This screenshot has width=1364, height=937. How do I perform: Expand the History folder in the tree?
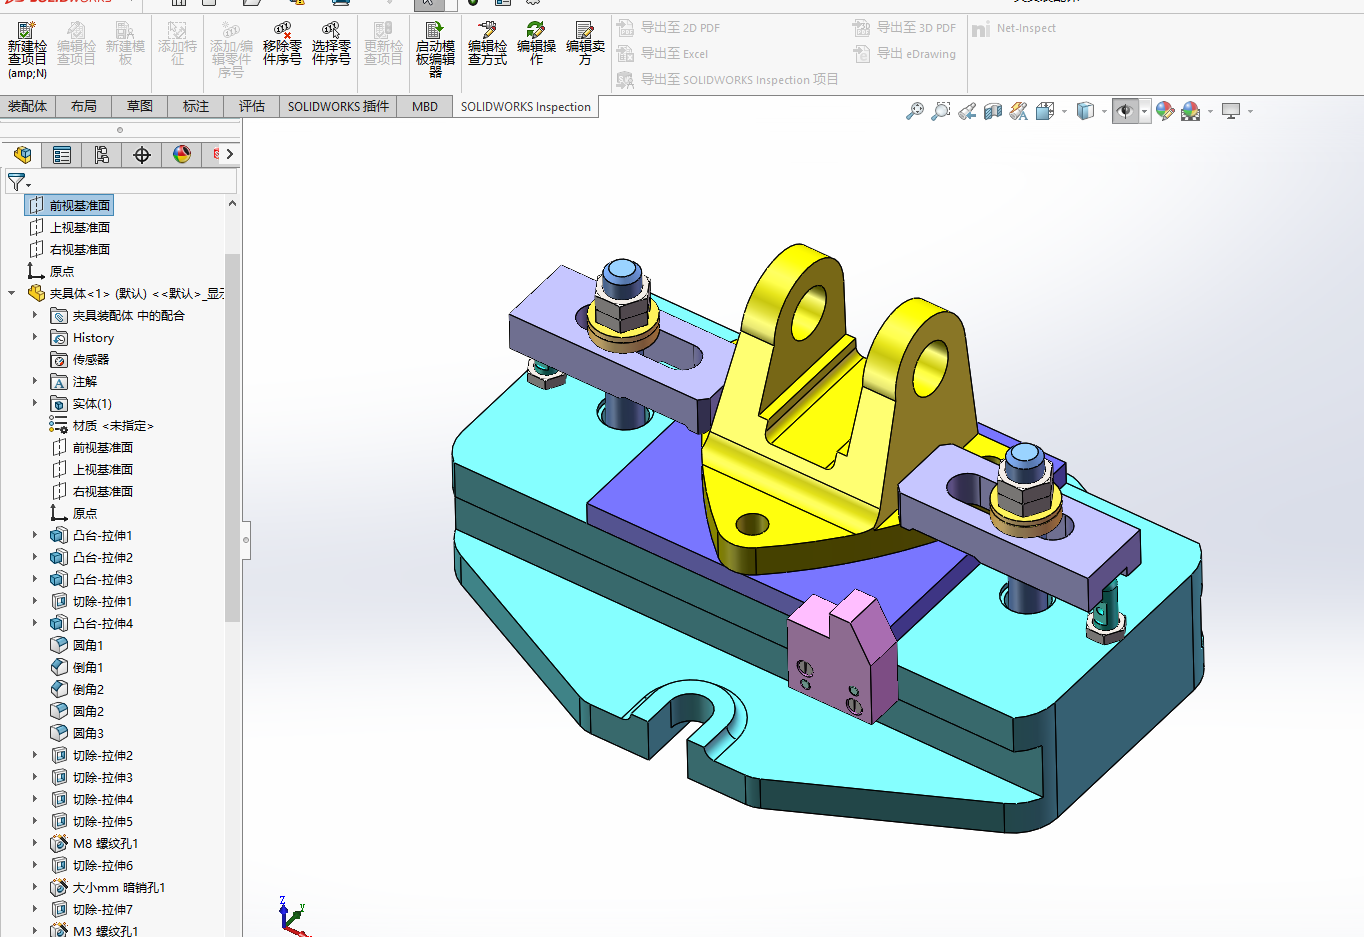[x=35, y=337]
